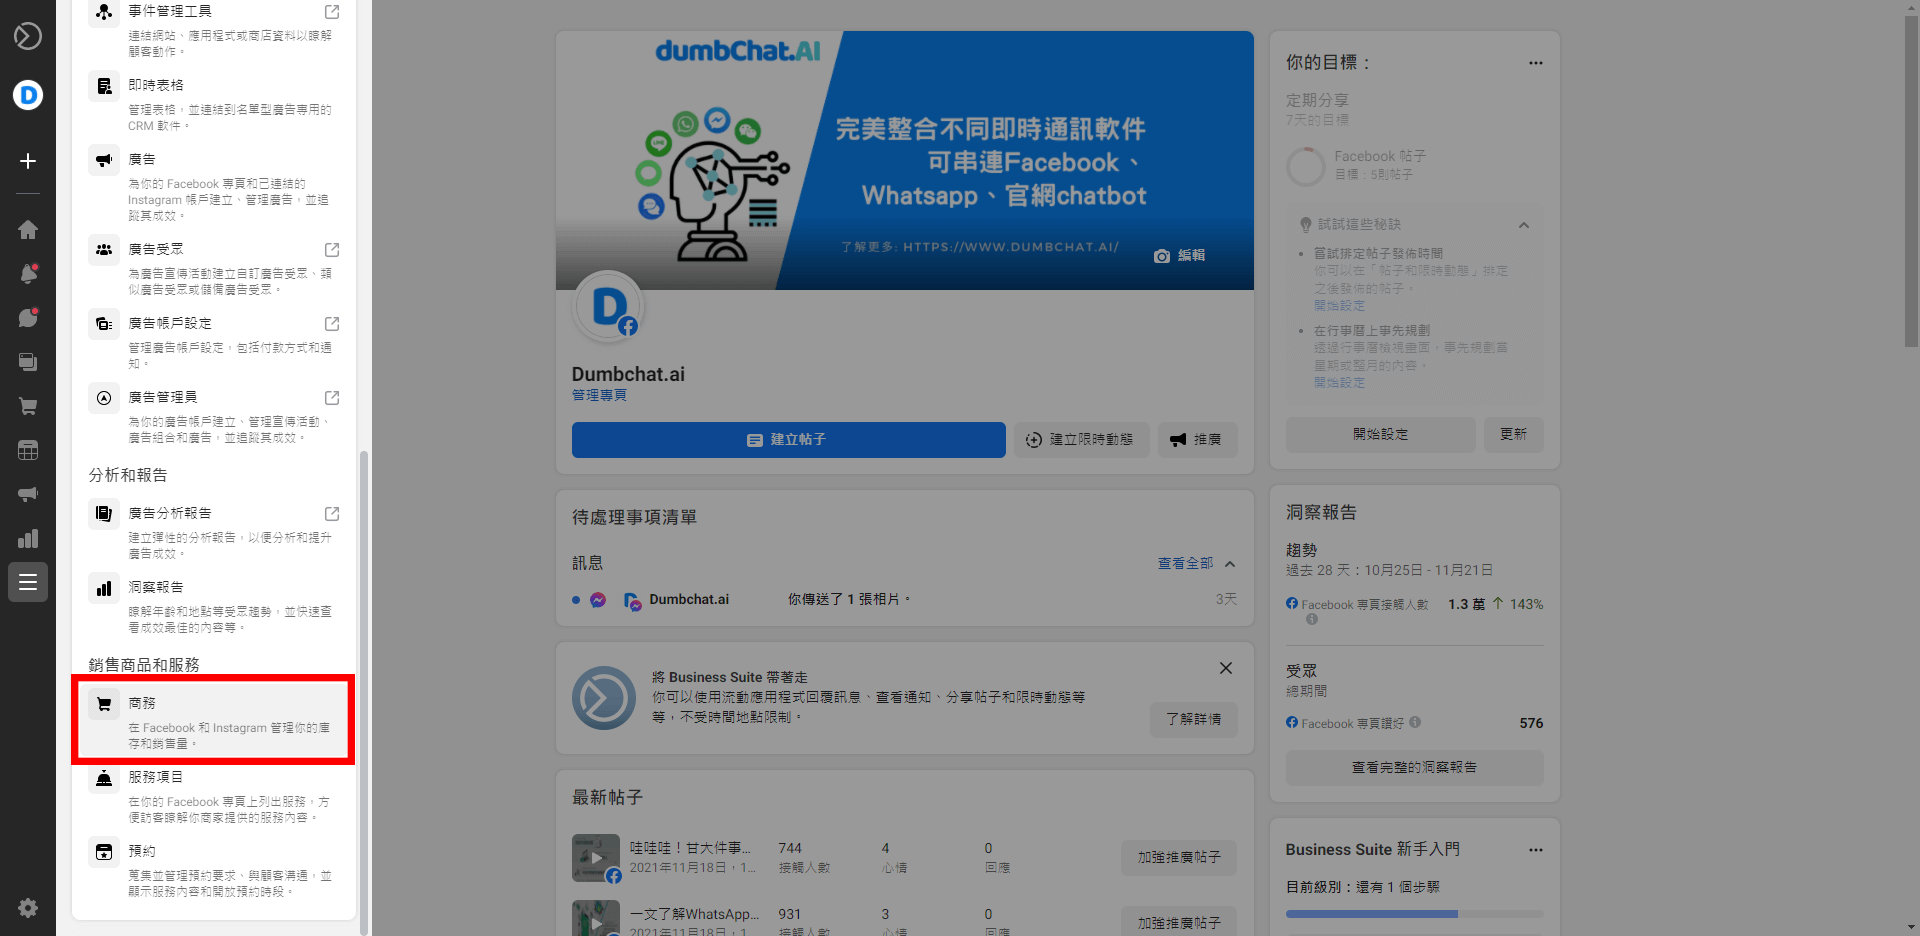This screenshot has height=936, width=1920.
Task: Open commerce cart icon in left rail
Action: [28, 406]
